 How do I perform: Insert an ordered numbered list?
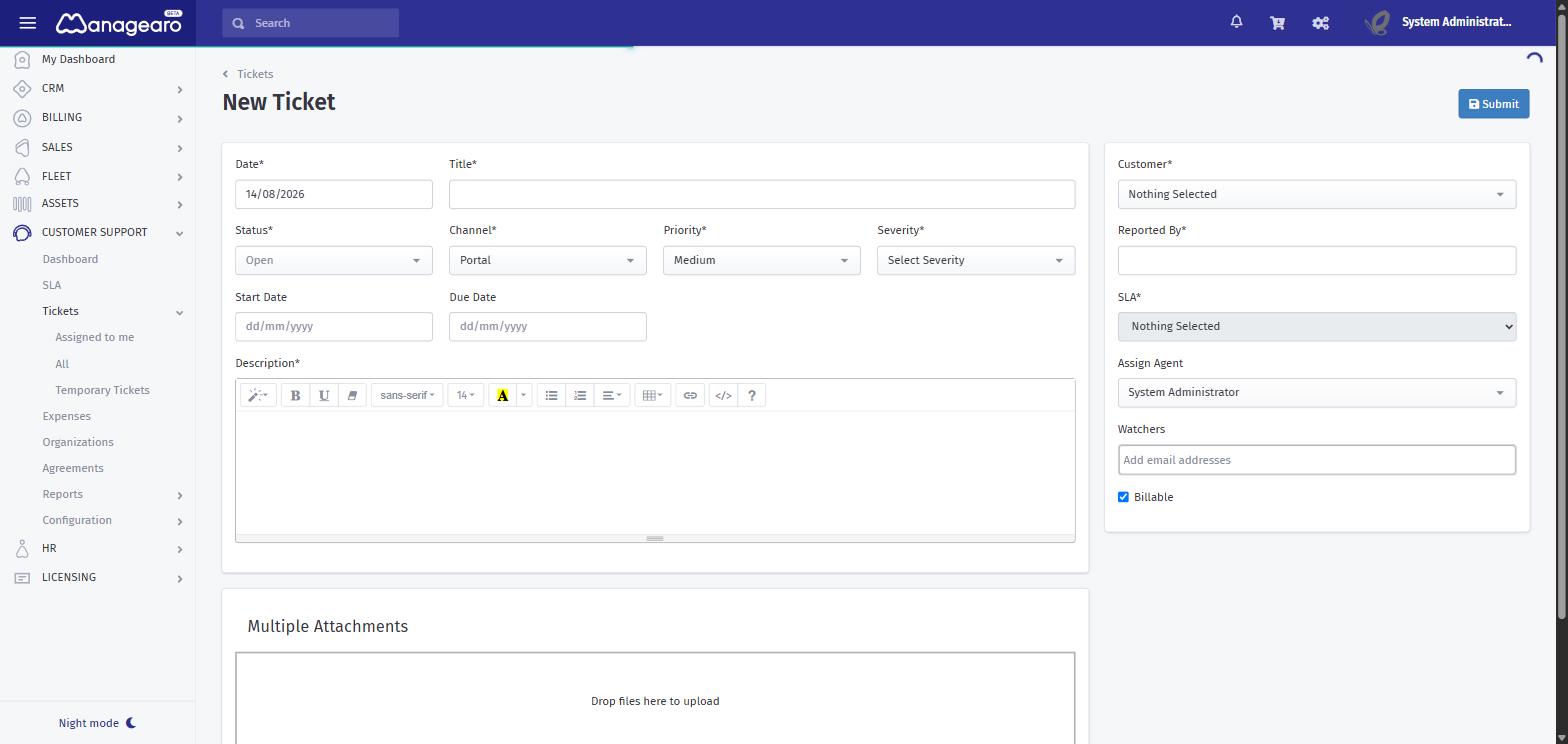pos(580,396)
